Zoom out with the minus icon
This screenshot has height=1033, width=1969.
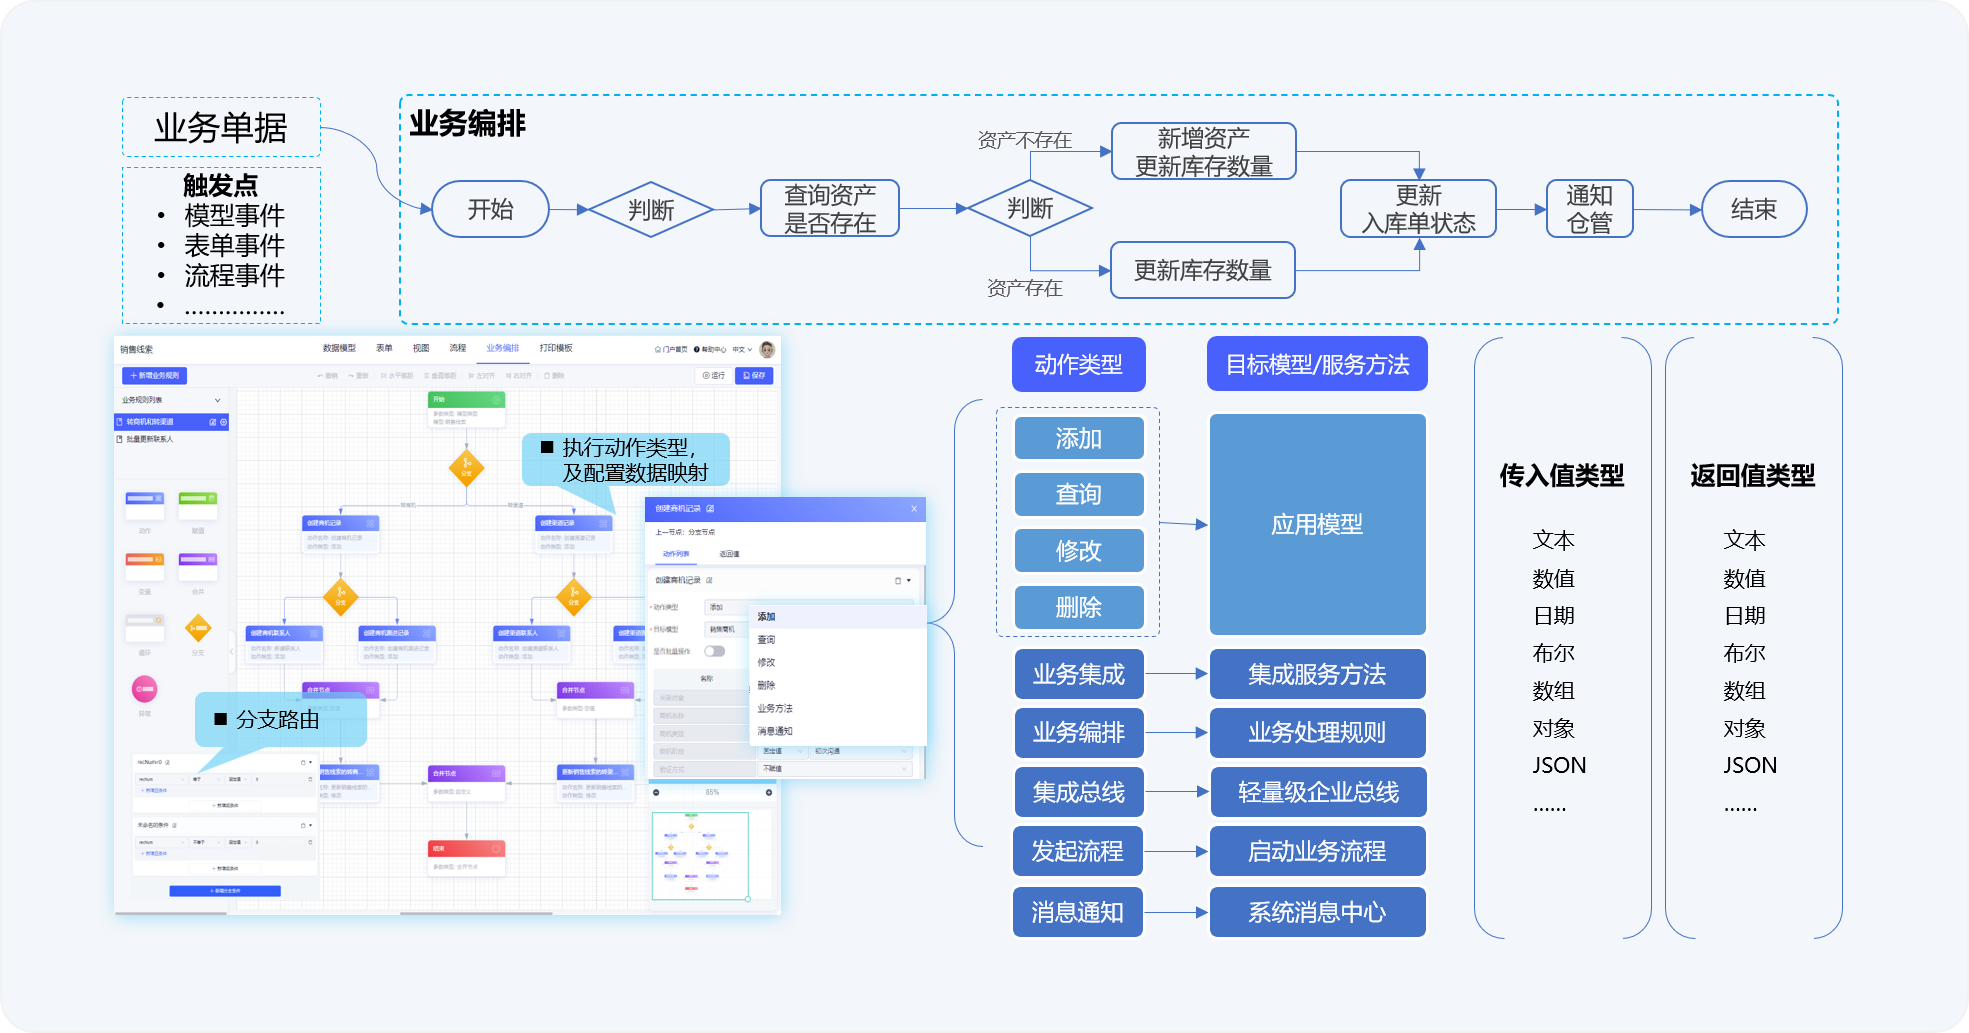pyautogui.click(x=656, y=792)
